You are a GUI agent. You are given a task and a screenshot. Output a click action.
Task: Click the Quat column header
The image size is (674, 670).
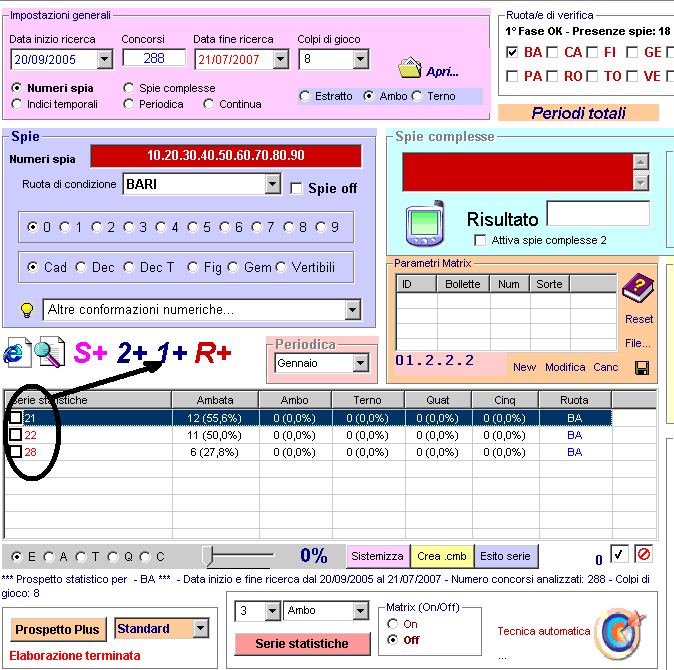[438, 400]
